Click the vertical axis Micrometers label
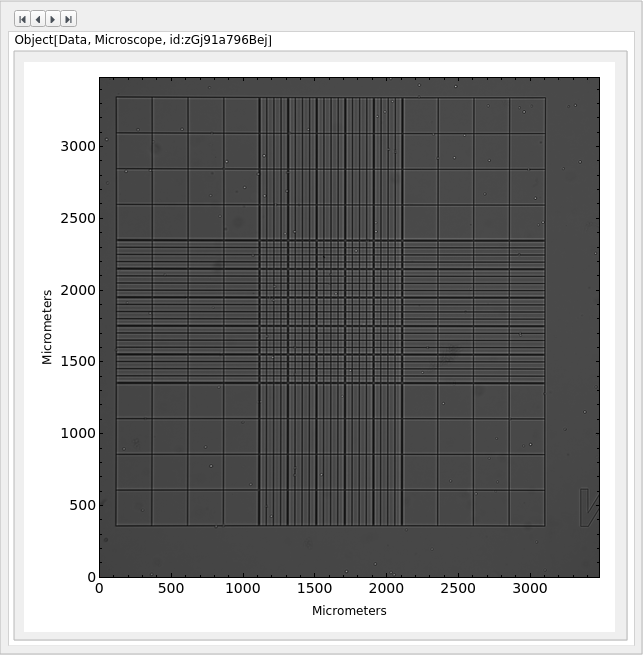Viewport: 643px width, 656px height. 47,327
